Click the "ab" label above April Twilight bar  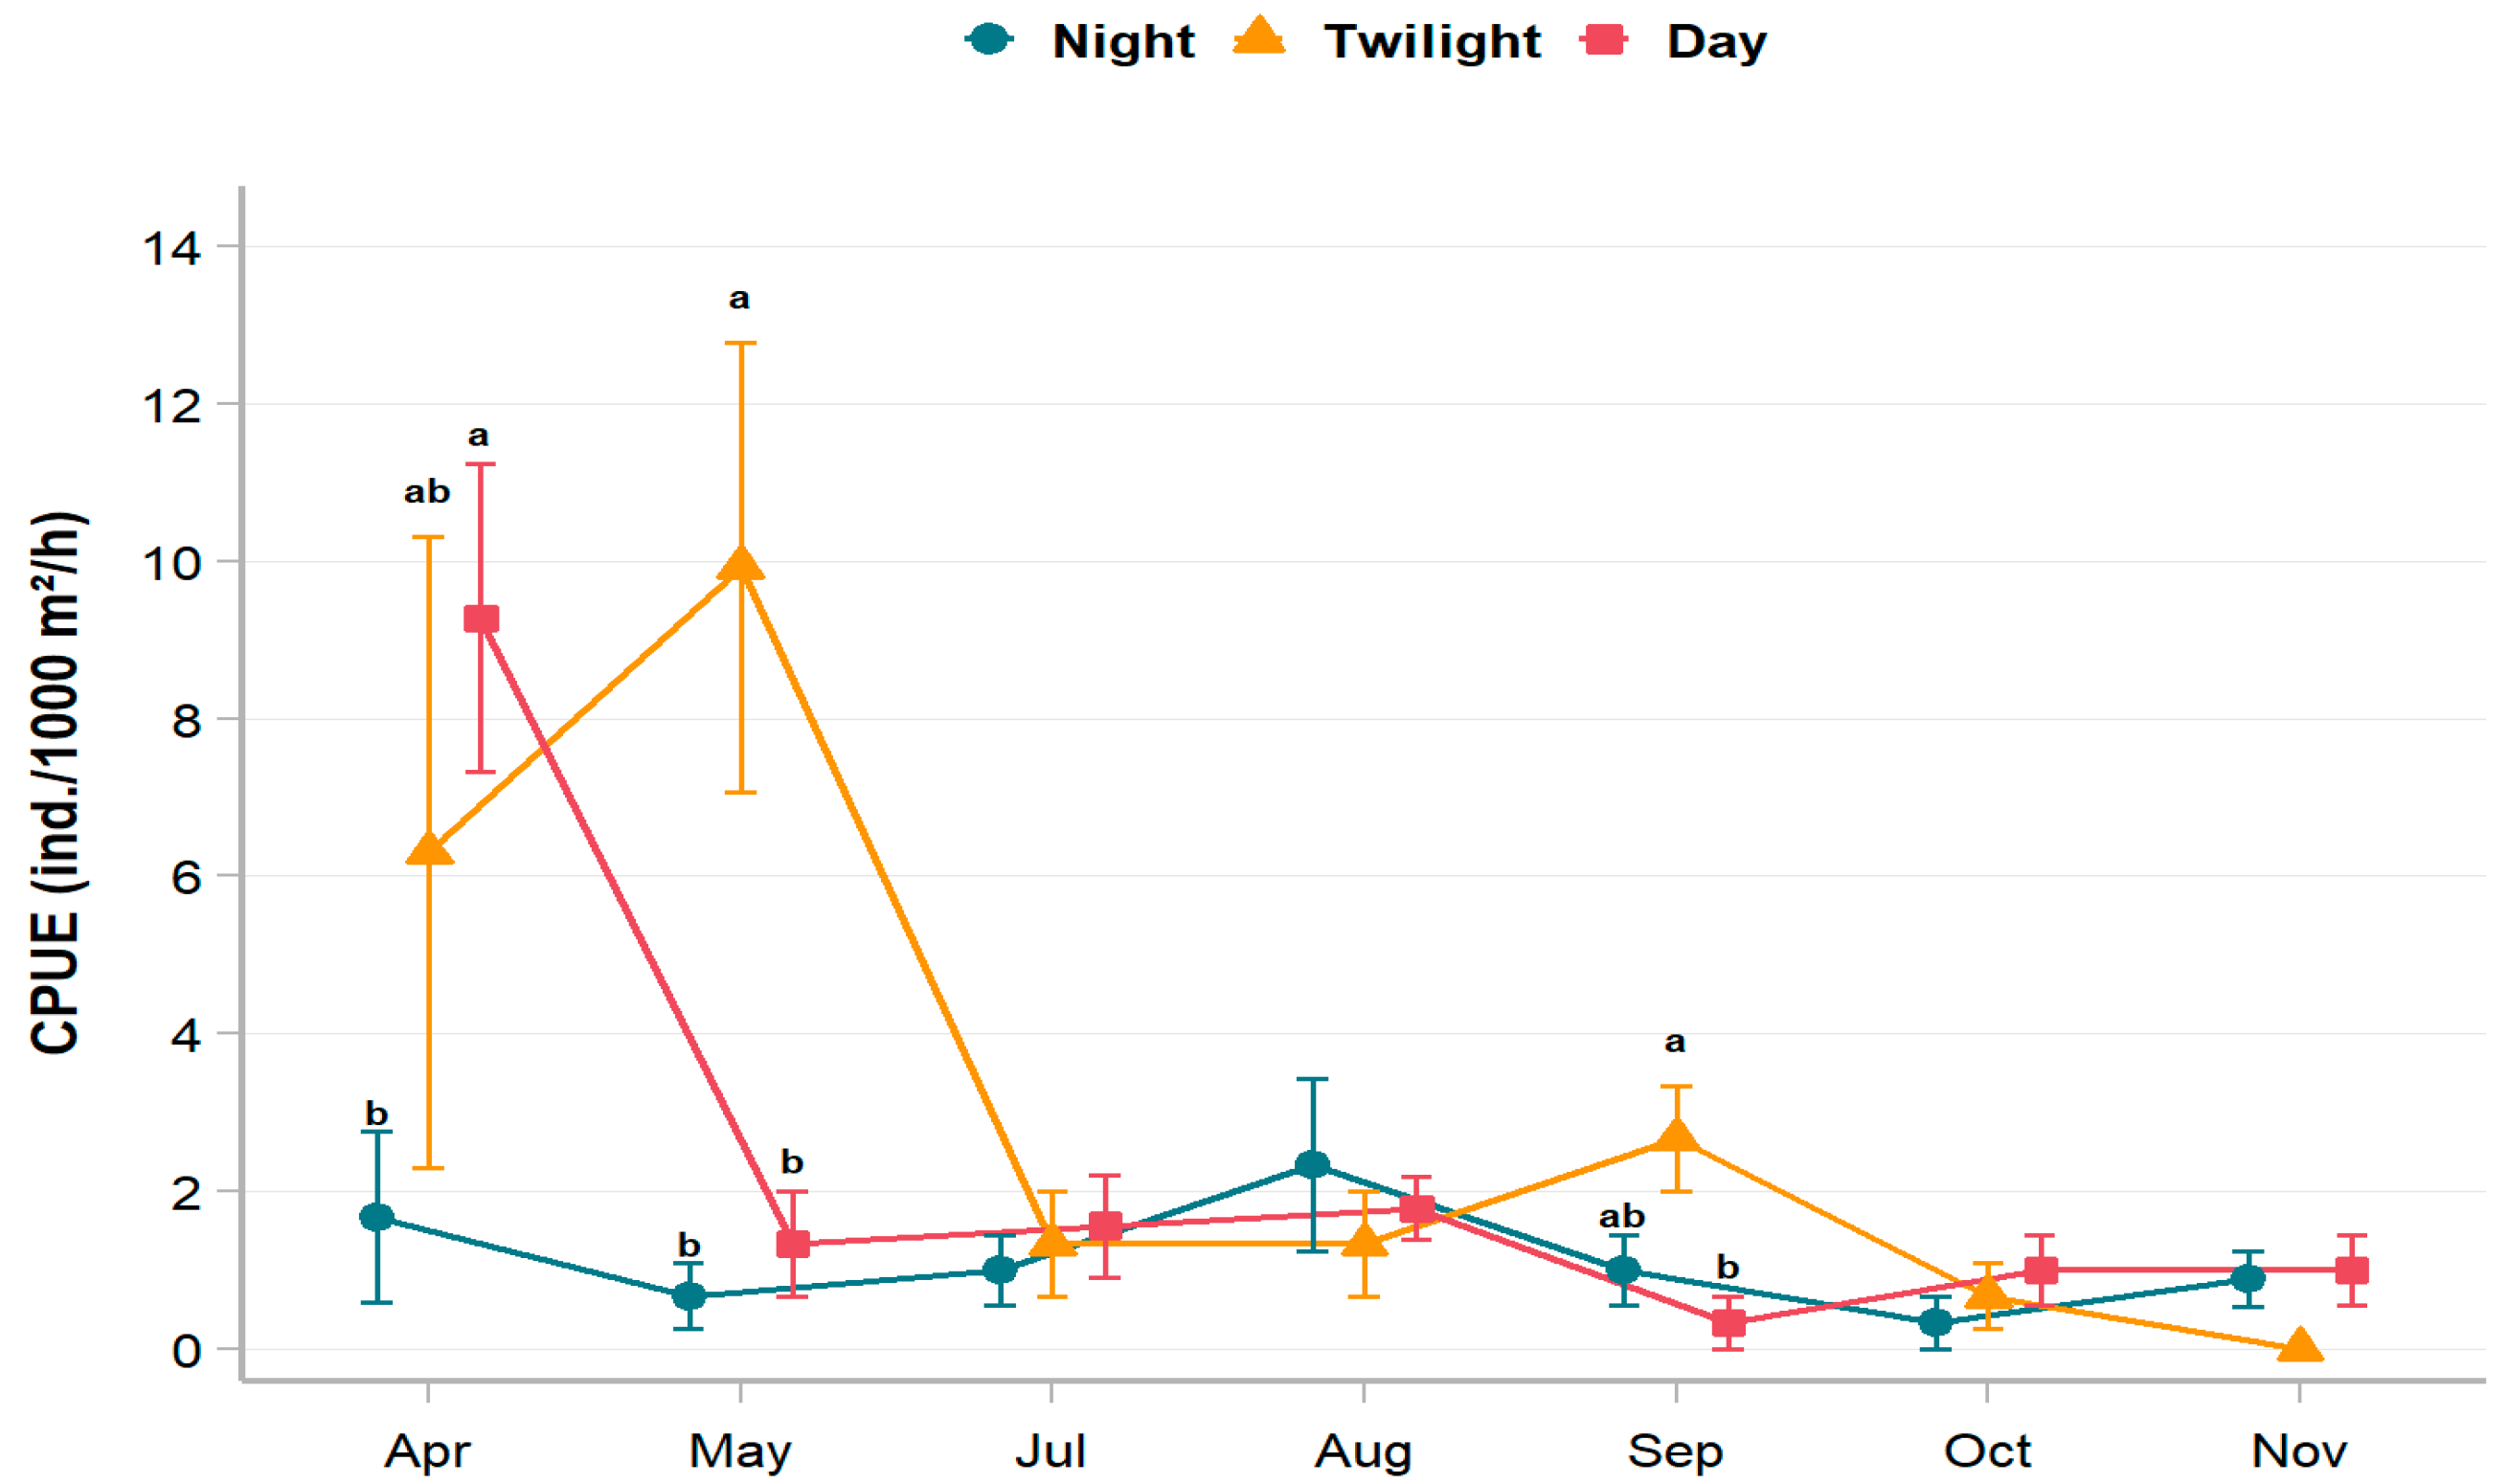(x=427, y=491)
